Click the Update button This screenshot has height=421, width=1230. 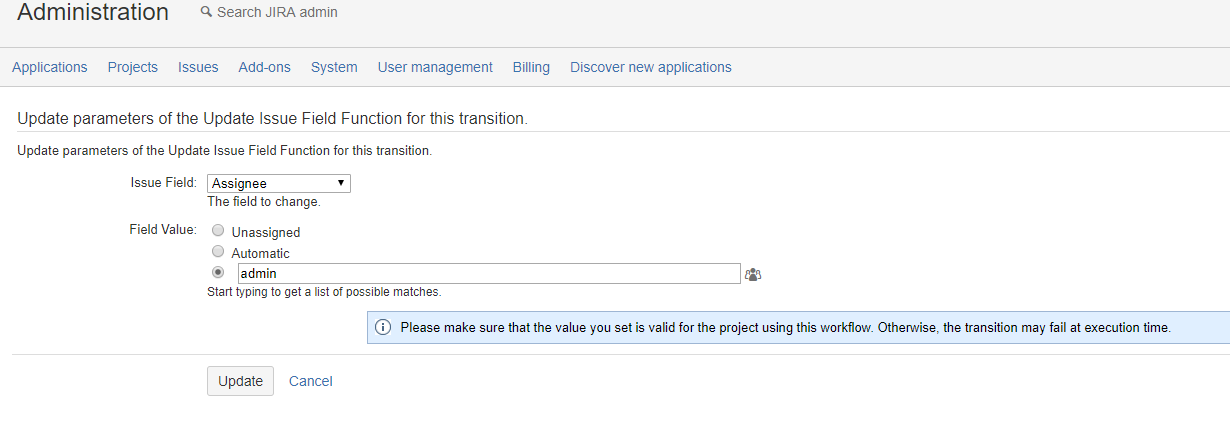point(240,381)
